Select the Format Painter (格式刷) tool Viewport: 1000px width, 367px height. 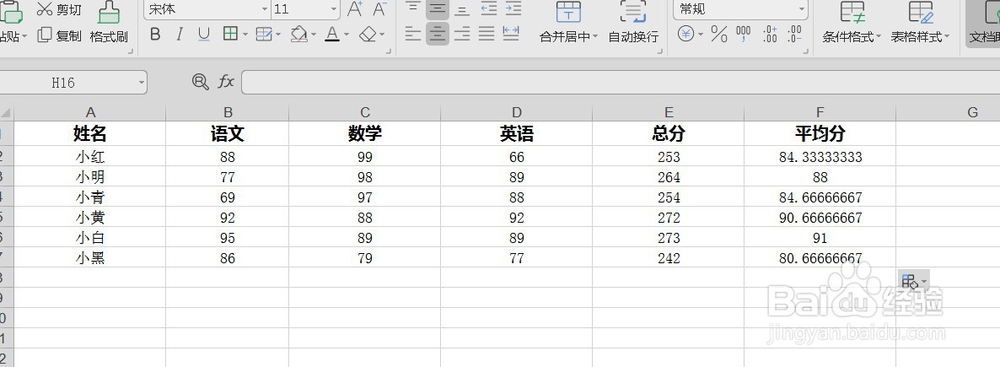click(x=109, y=22)
